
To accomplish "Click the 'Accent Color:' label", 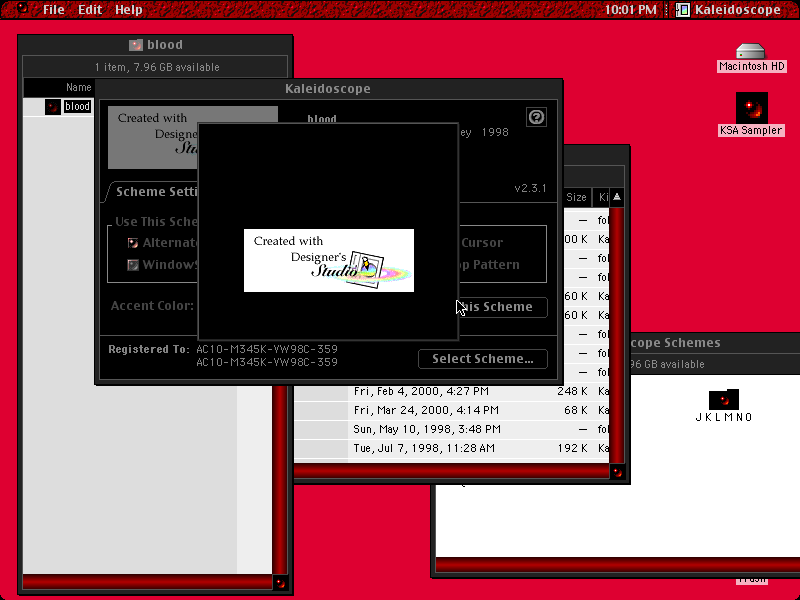I will (152, 306).
